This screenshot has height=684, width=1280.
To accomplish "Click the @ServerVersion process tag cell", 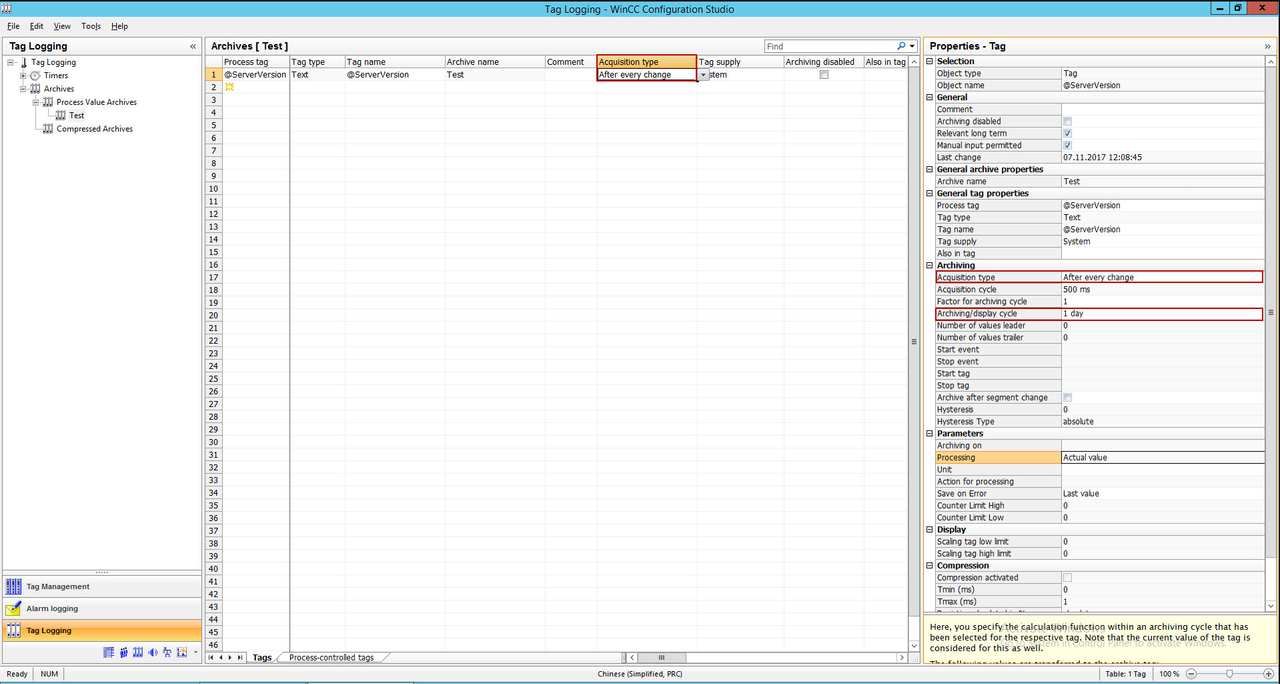I will (255, 75).
